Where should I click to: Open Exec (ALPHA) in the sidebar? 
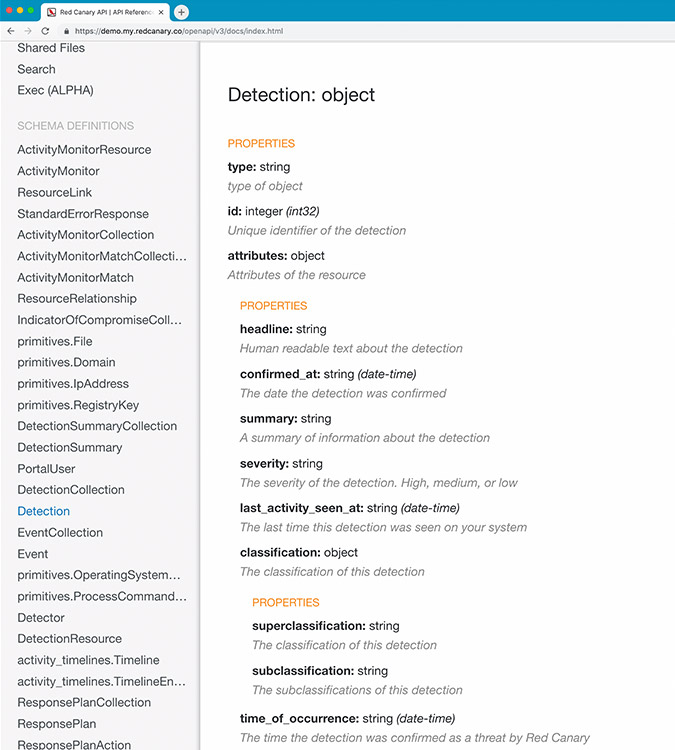55,90
